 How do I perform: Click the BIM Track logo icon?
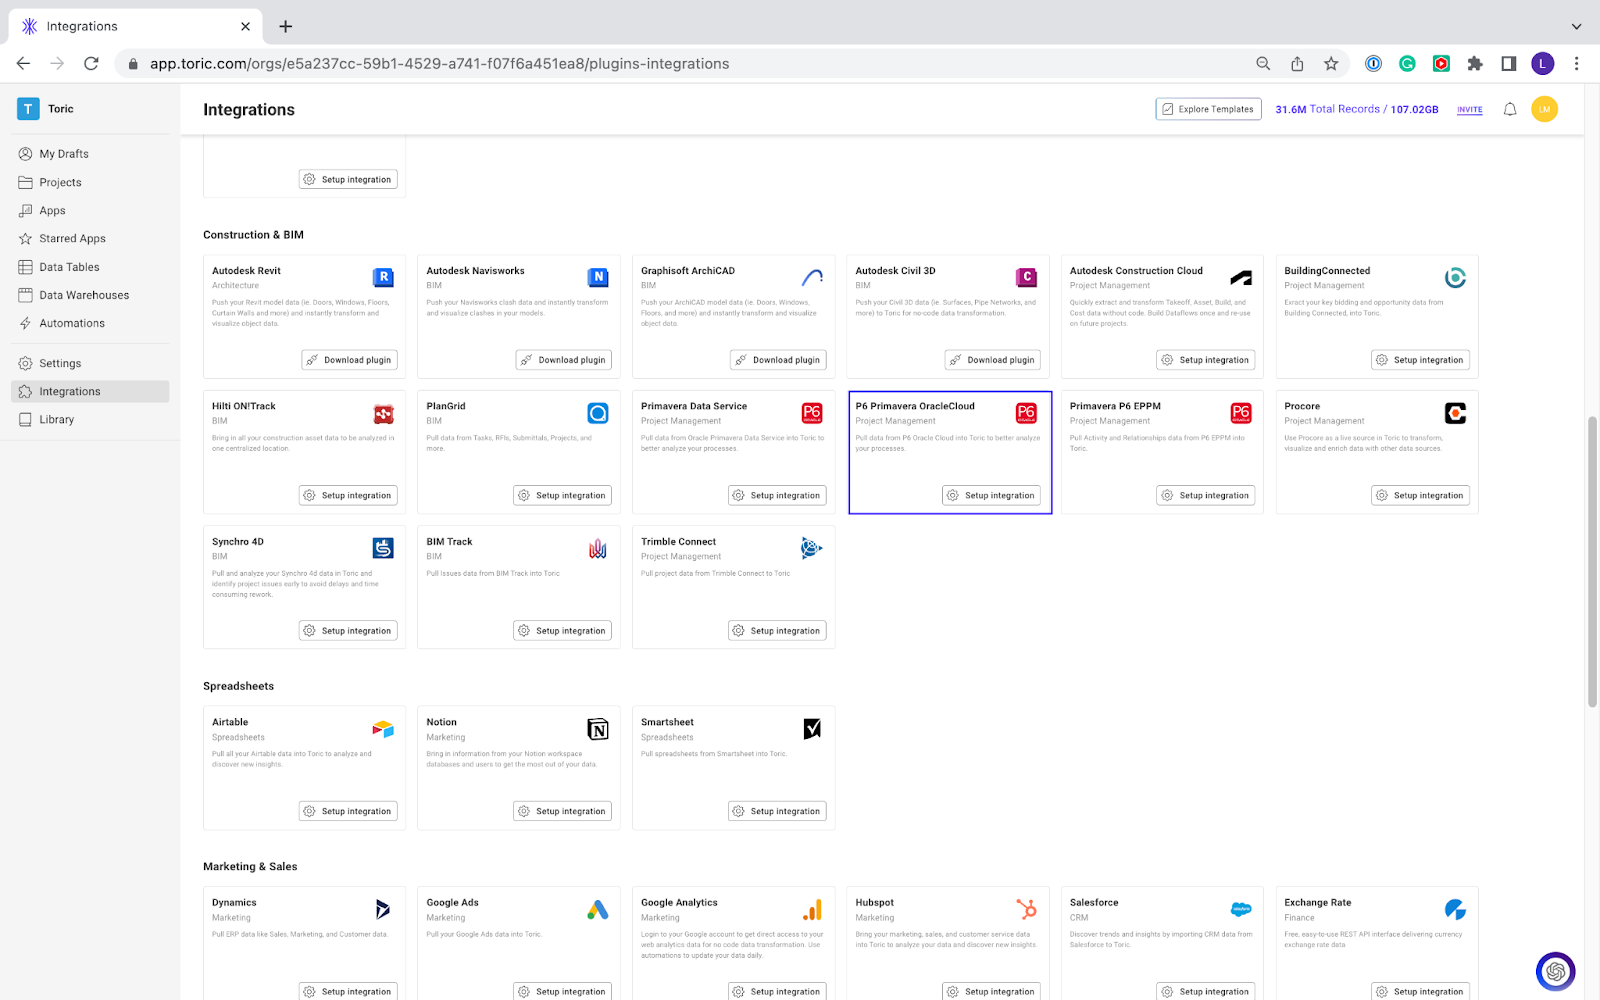(598, 548)
